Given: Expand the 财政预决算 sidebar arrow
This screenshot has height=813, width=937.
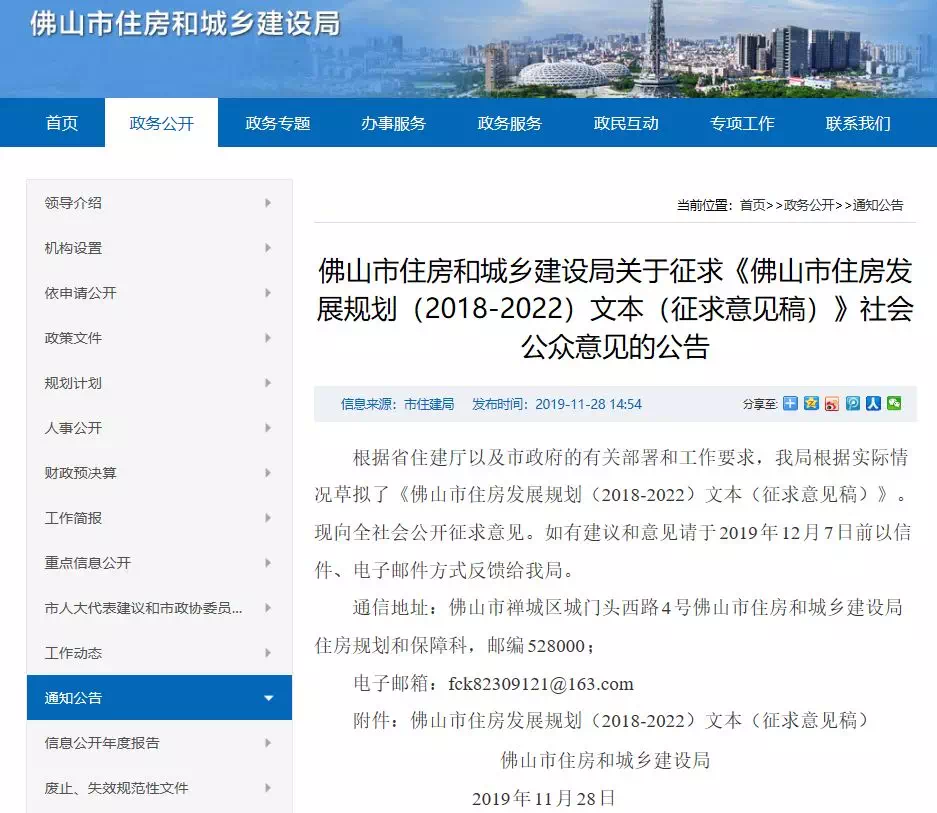Looking at the screenshot, I should click(268, 473).
